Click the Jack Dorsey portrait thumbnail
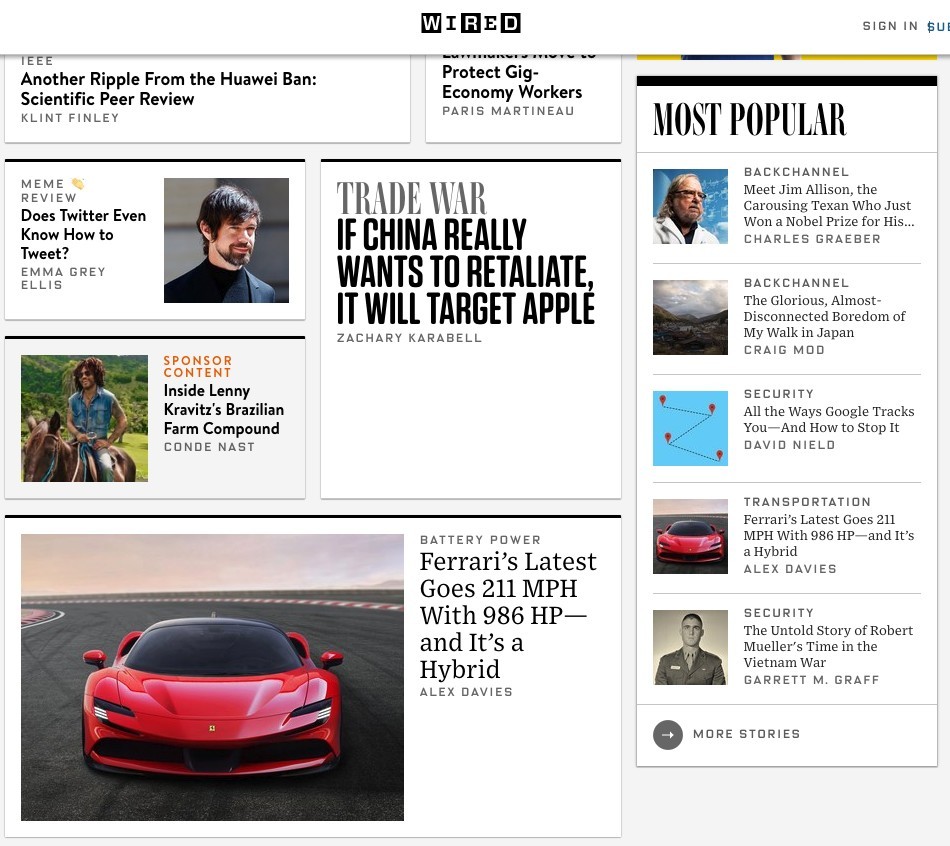The image size is (950, 846). [226, 240]
